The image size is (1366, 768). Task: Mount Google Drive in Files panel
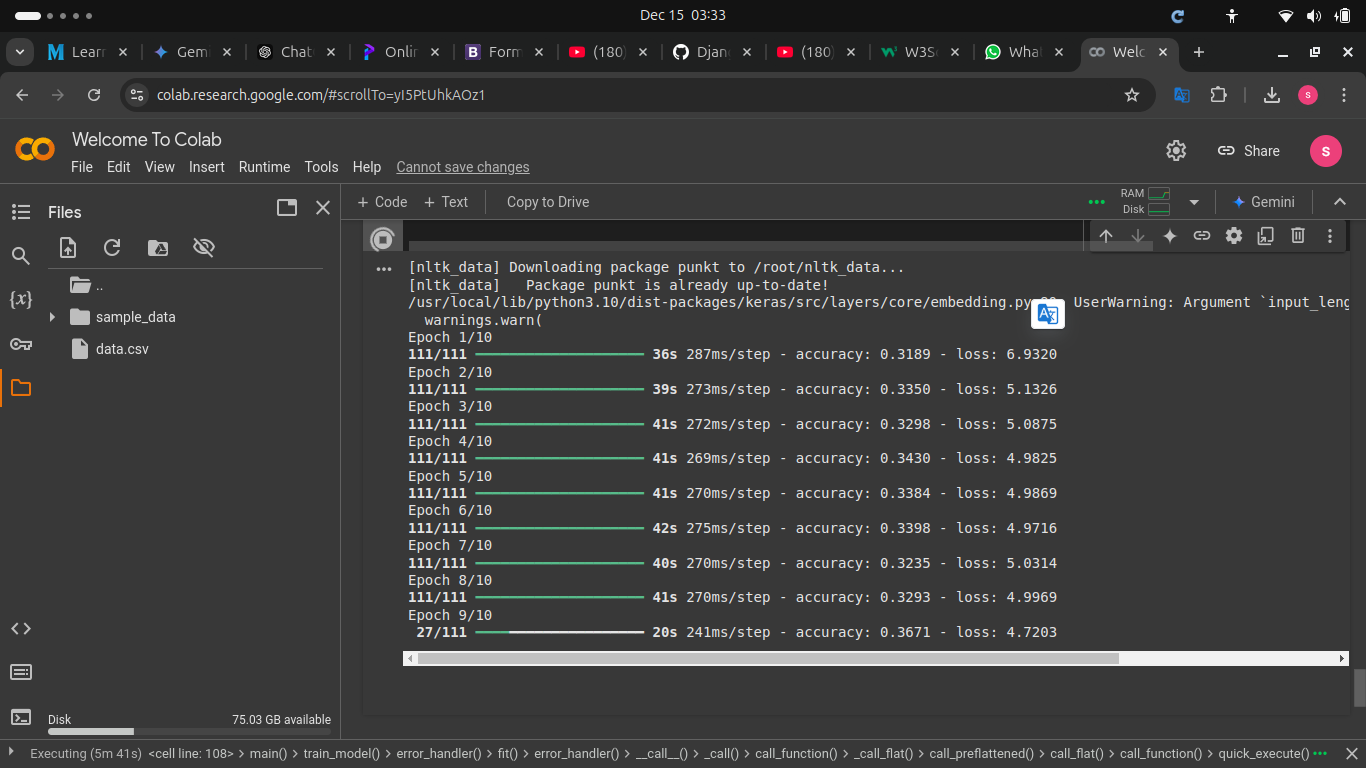pyautogui.click(x=158, y=248)
